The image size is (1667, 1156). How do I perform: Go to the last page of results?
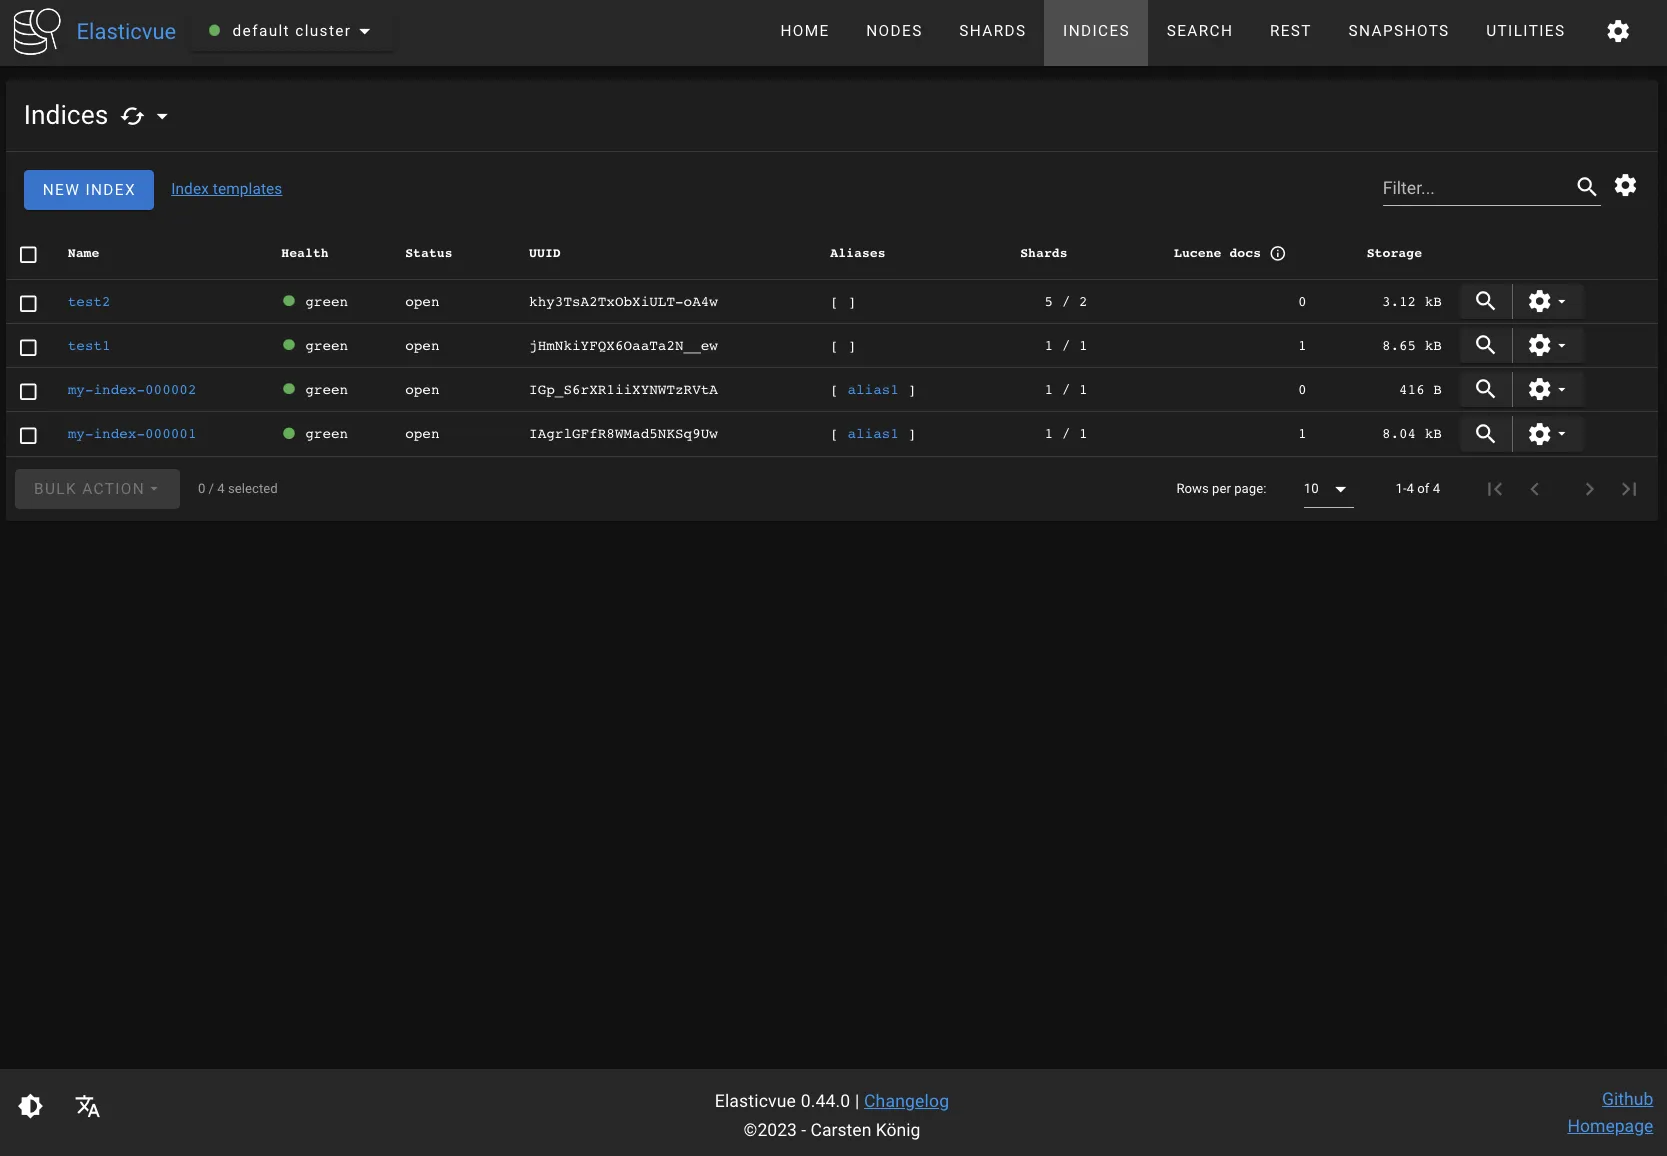point(1629,489)
